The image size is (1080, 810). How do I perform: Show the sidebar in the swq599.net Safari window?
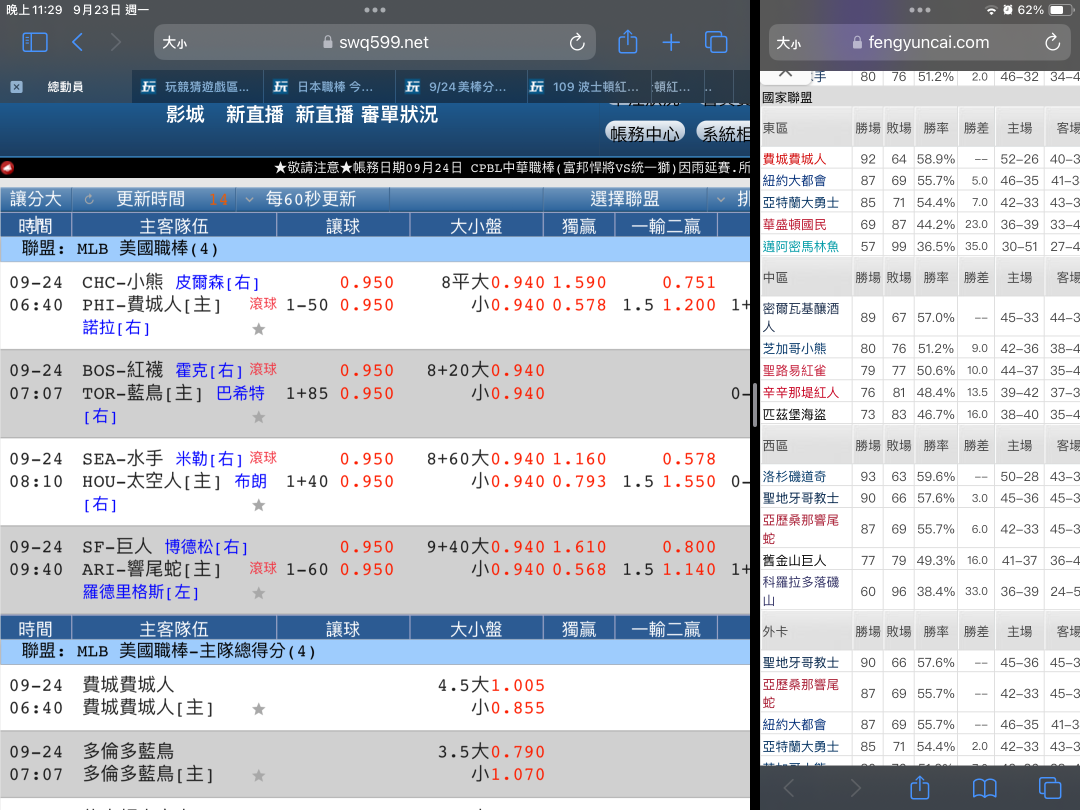click(35, 42)
